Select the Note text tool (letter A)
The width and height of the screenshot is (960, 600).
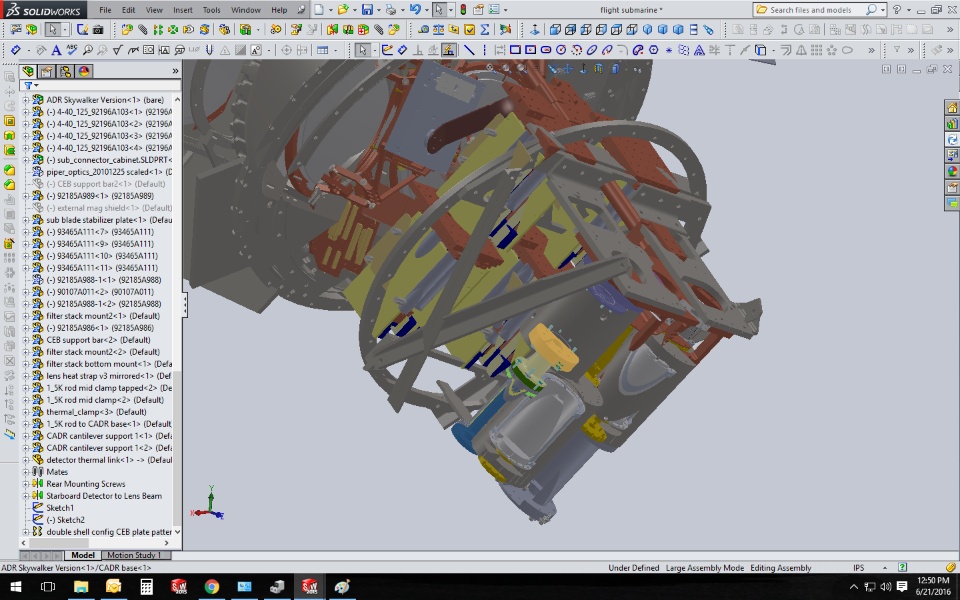coord(56,50)
